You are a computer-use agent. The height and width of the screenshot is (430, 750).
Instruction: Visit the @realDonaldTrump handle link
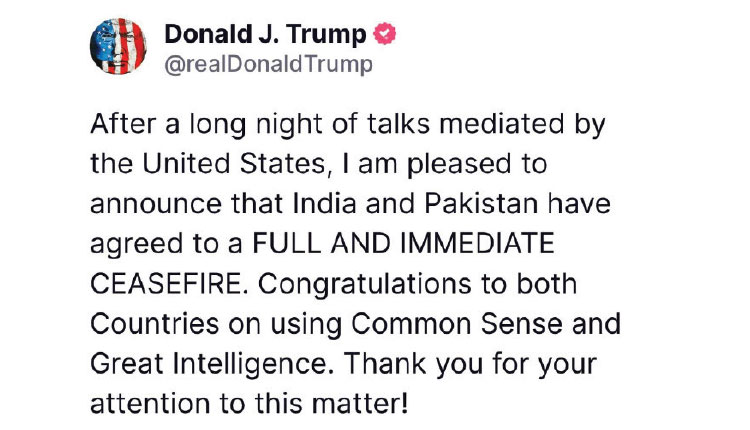(268, 64)
